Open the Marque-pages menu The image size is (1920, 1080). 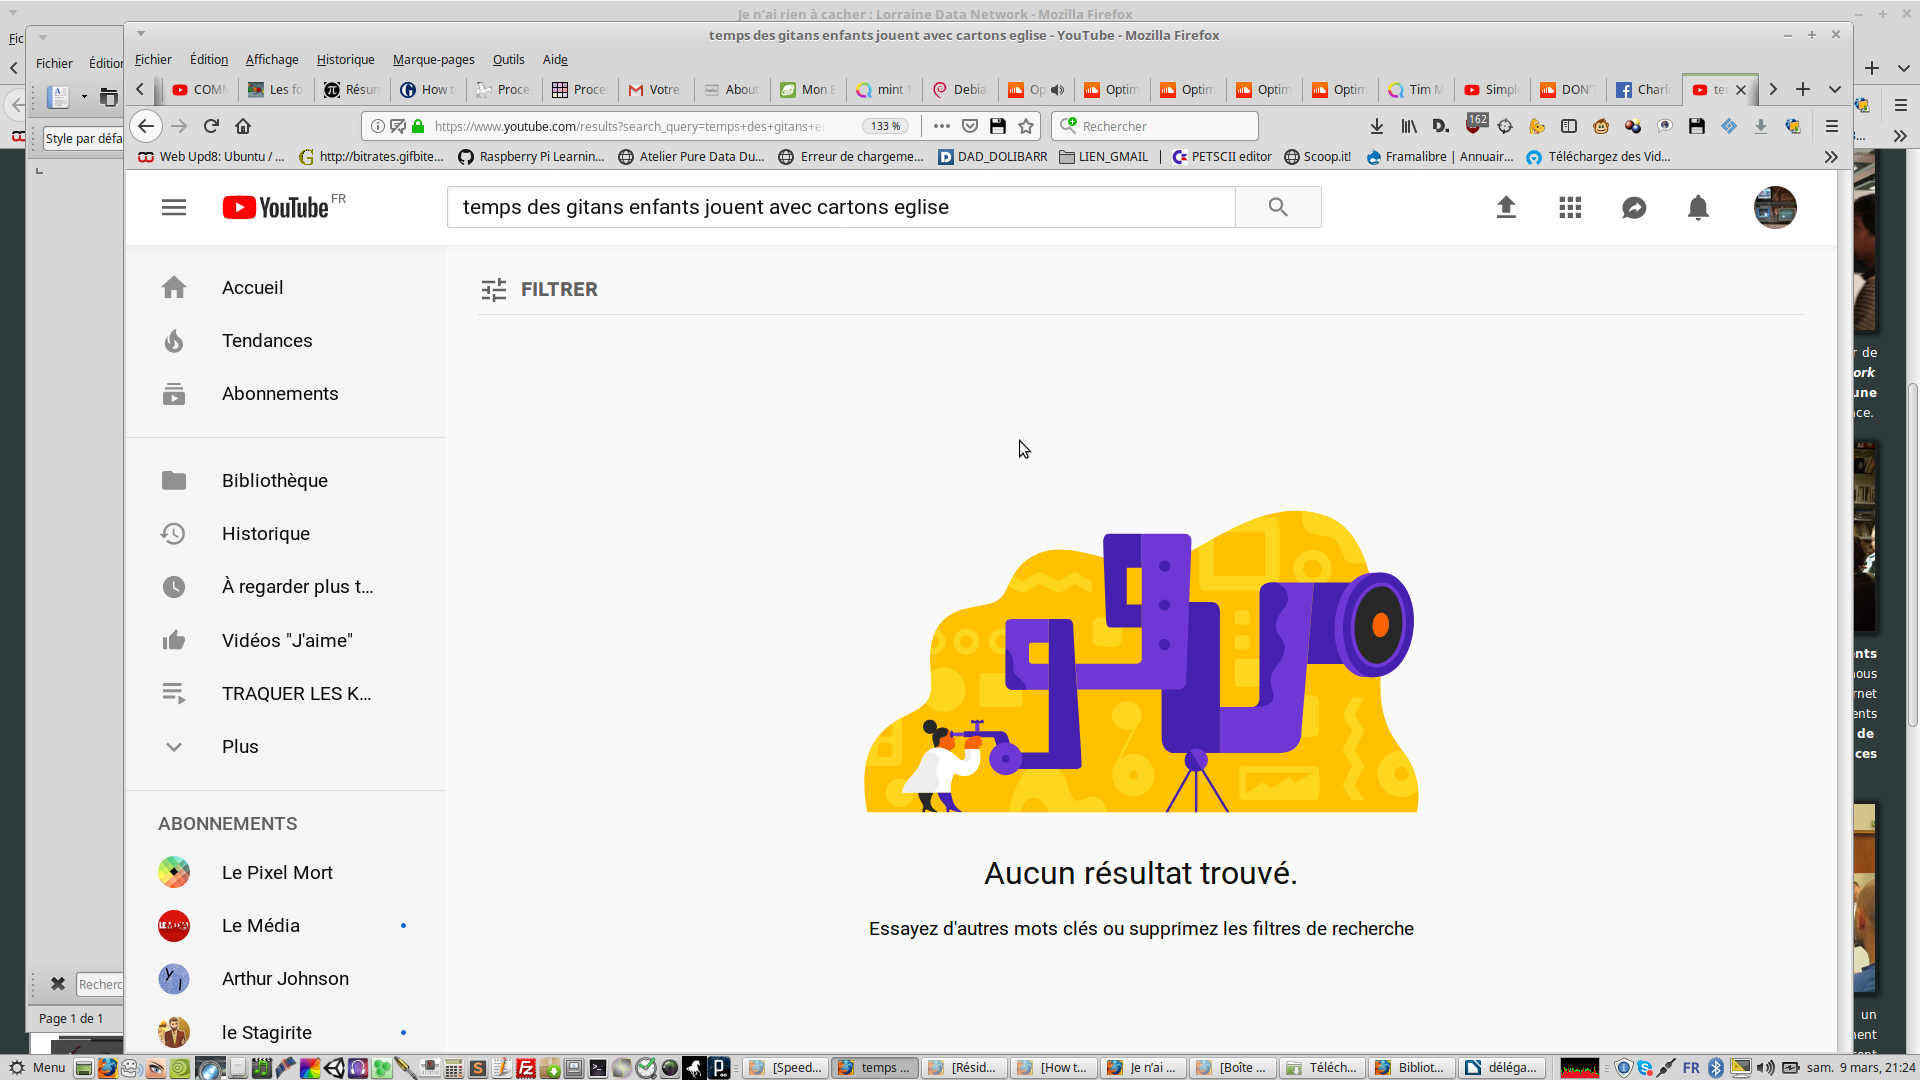click(x=433, y=60)
